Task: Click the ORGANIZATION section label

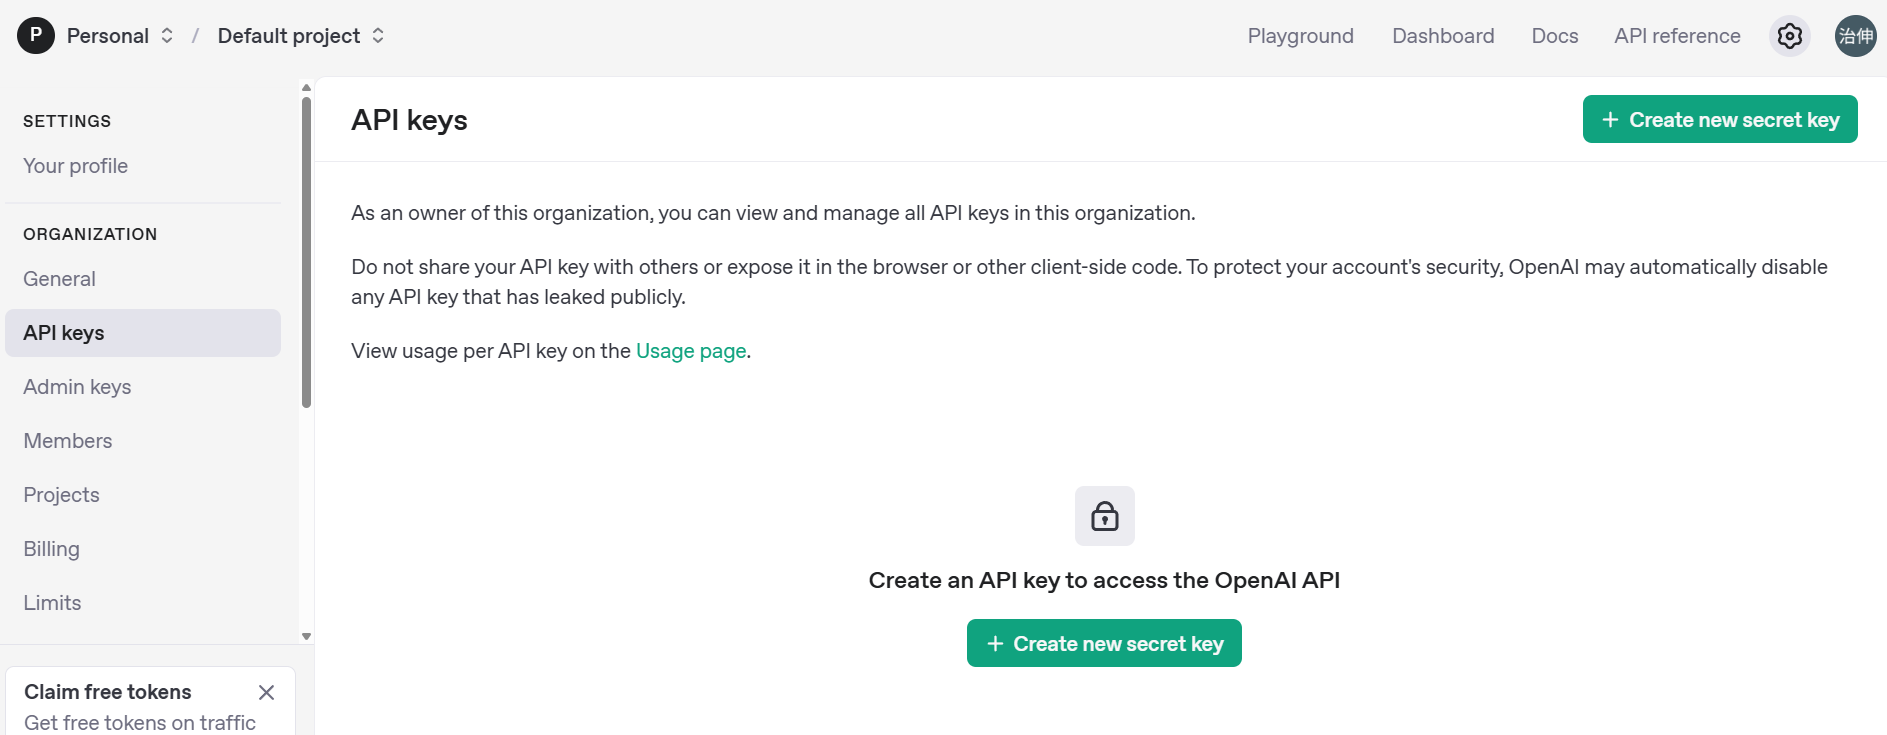Action: click(90, 234)
